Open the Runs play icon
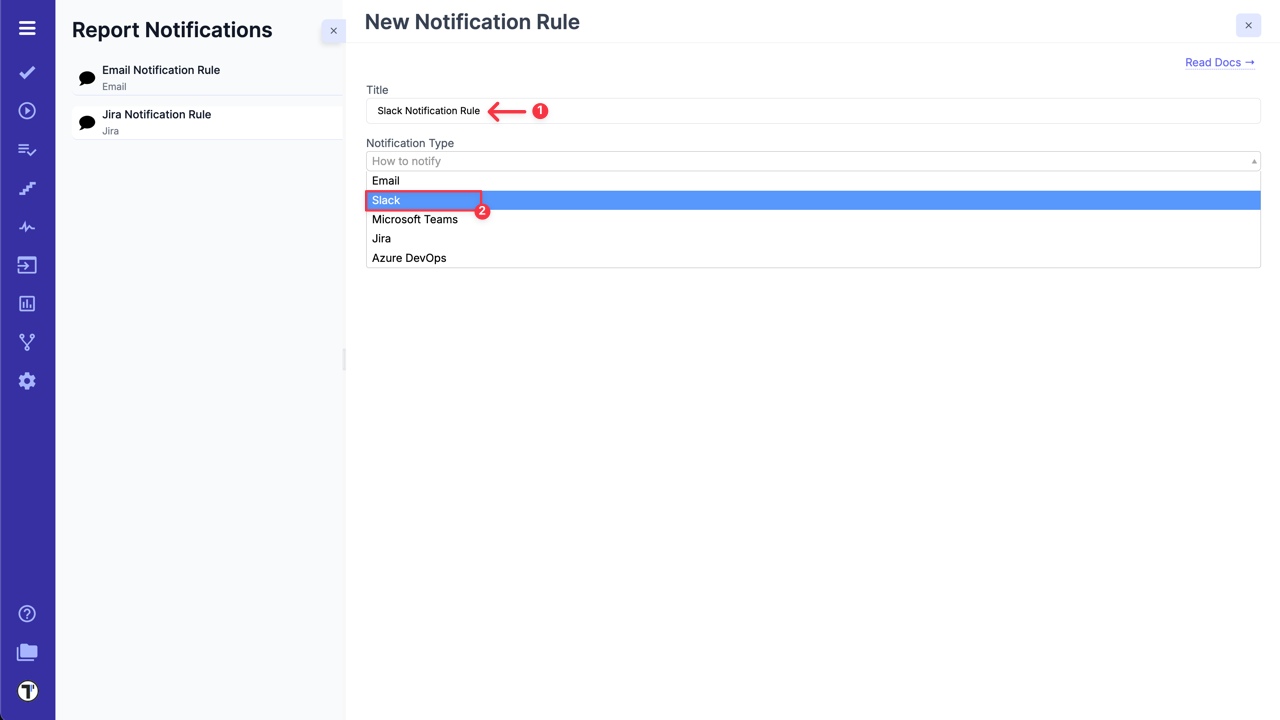Viewport: 1280px width, 720px height. coord(27,111)
